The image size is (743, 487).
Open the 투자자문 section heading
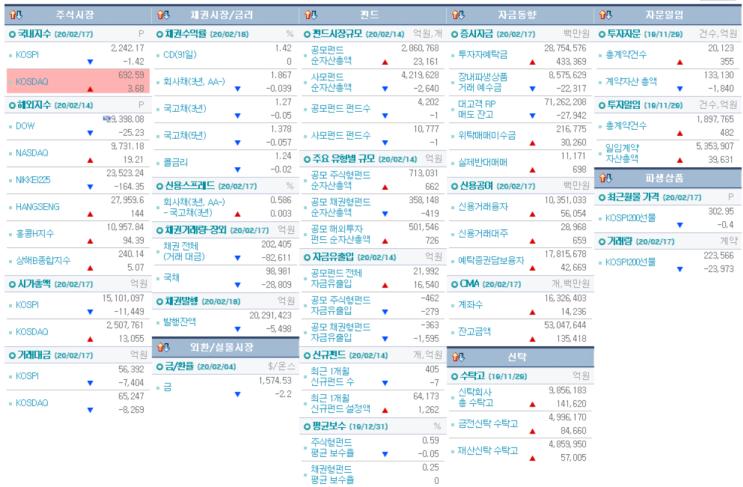(623, 34)
